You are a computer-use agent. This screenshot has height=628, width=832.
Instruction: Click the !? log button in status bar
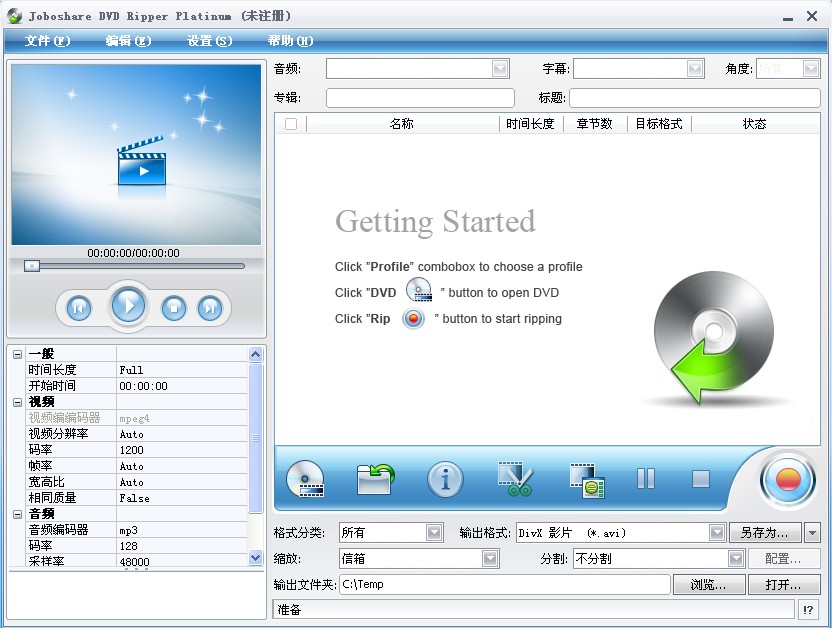808,609
